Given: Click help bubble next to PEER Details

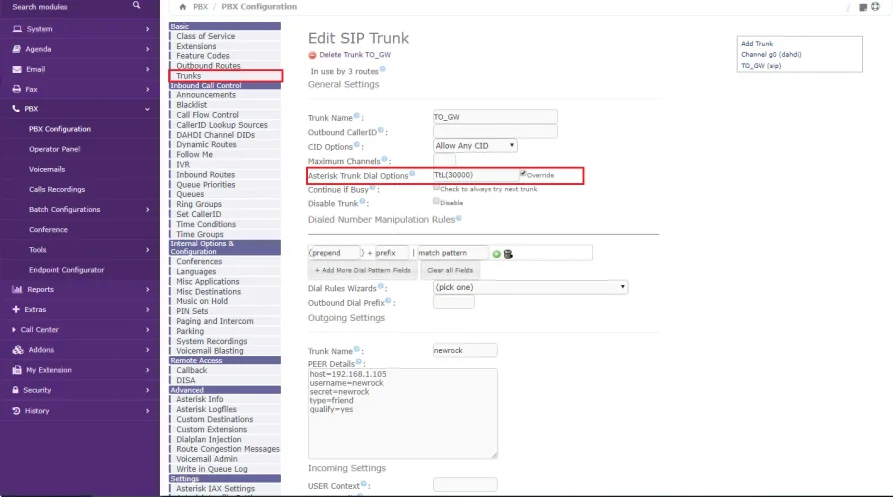Looking at the screenshot, I should [x=359, y=362].
